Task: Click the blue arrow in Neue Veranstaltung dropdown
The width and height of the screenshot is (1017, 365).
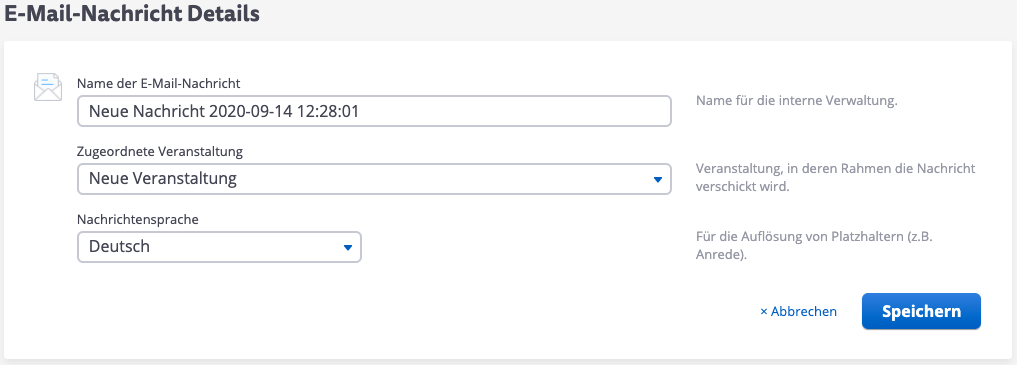Action: tap(658, 179)
